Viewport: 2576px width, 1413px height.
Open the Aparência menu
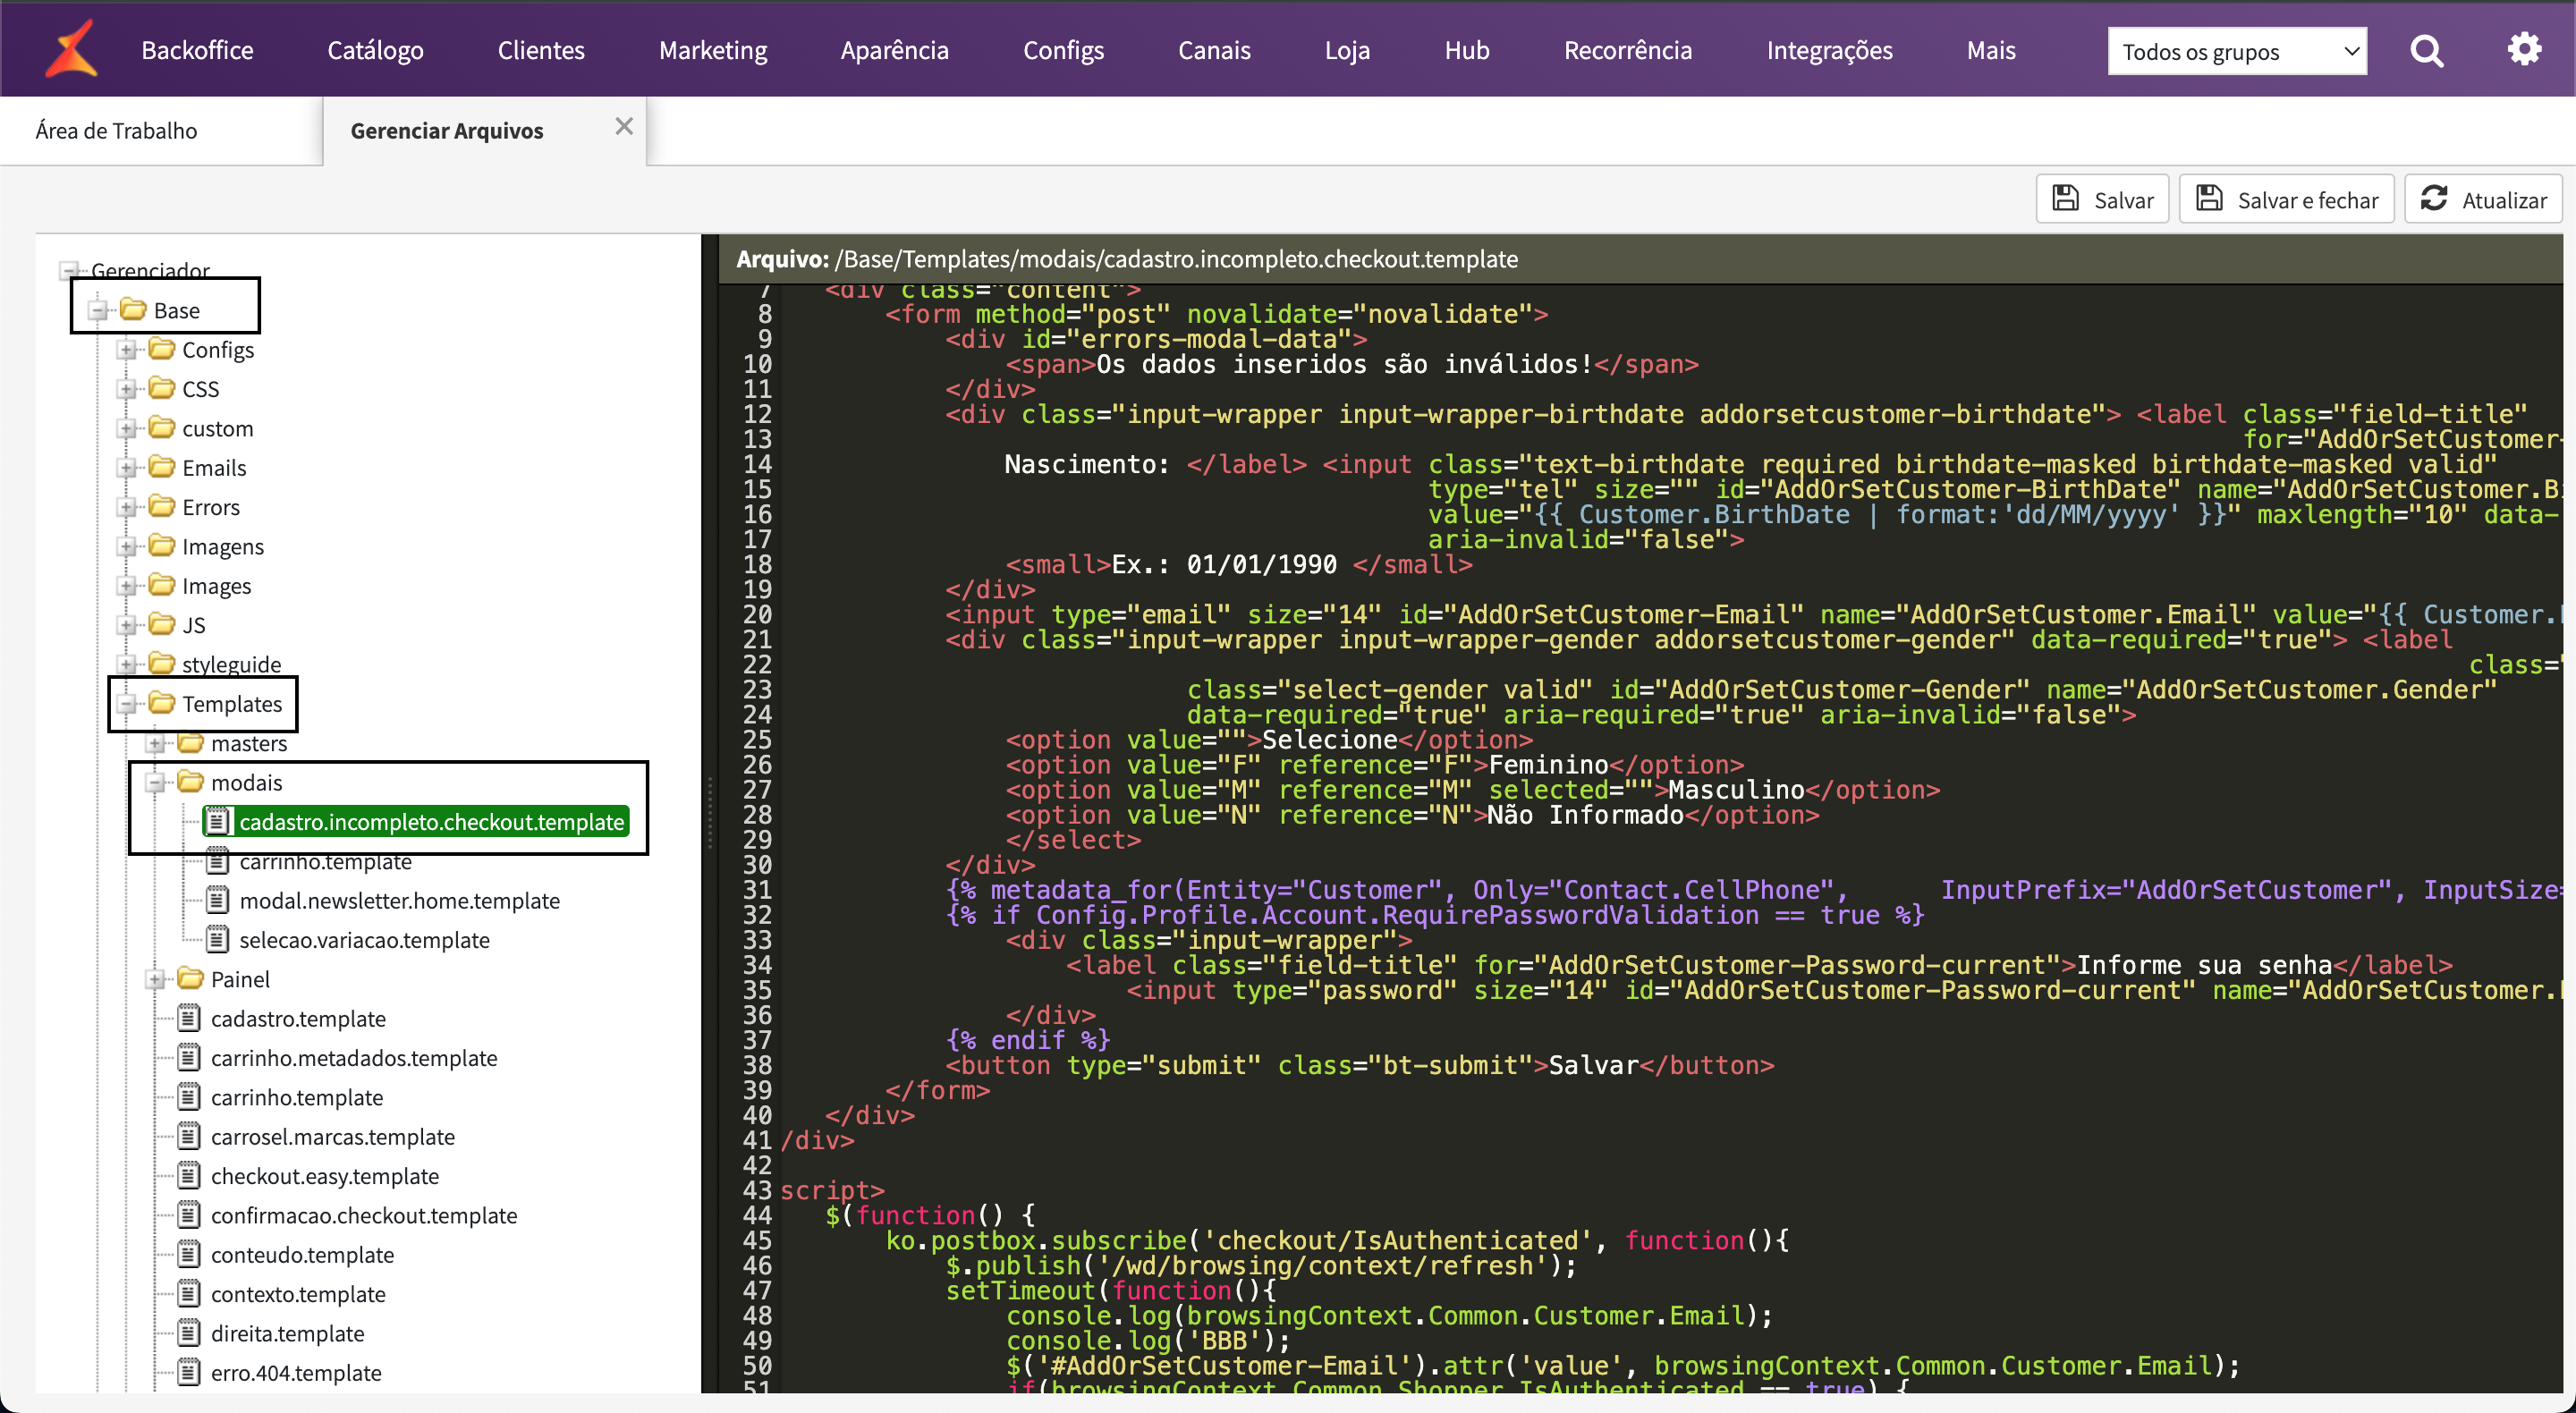pos(894,50)
